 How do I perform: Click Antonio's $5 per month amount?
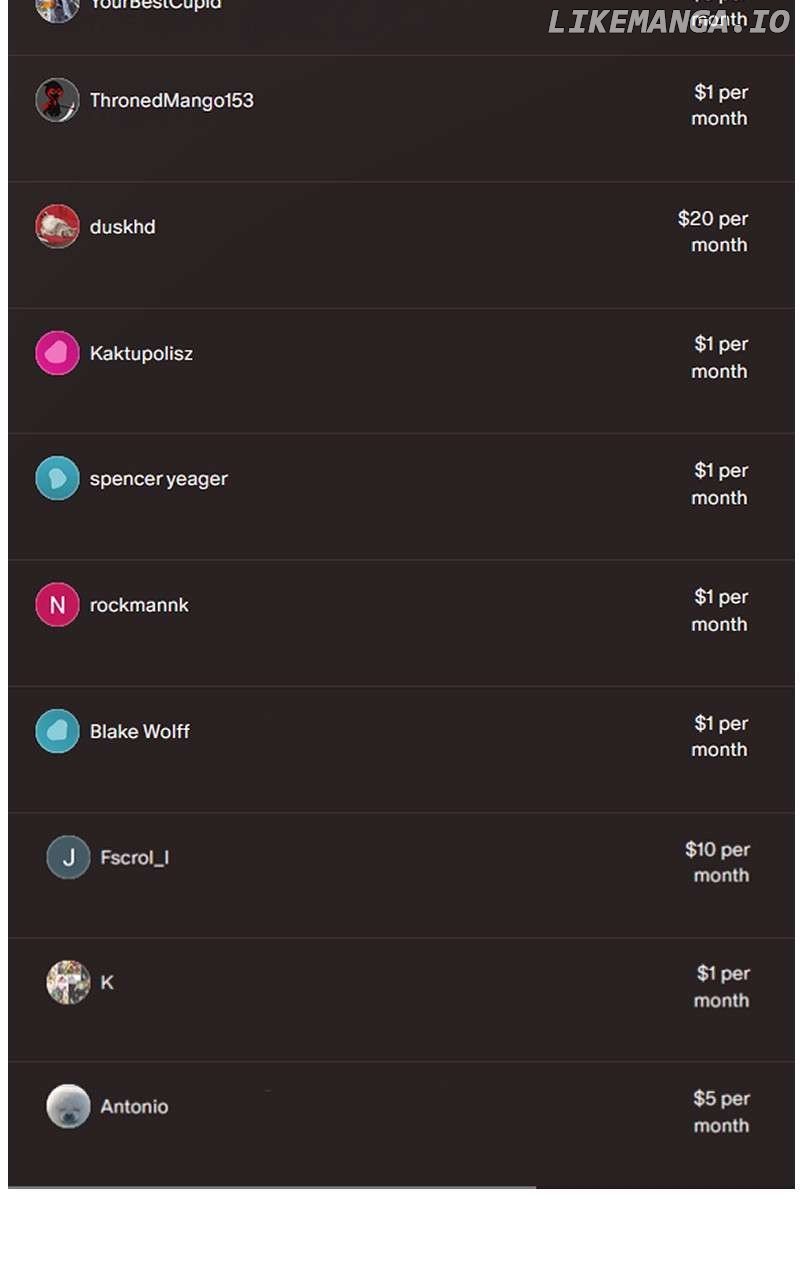click(721, 1112)
